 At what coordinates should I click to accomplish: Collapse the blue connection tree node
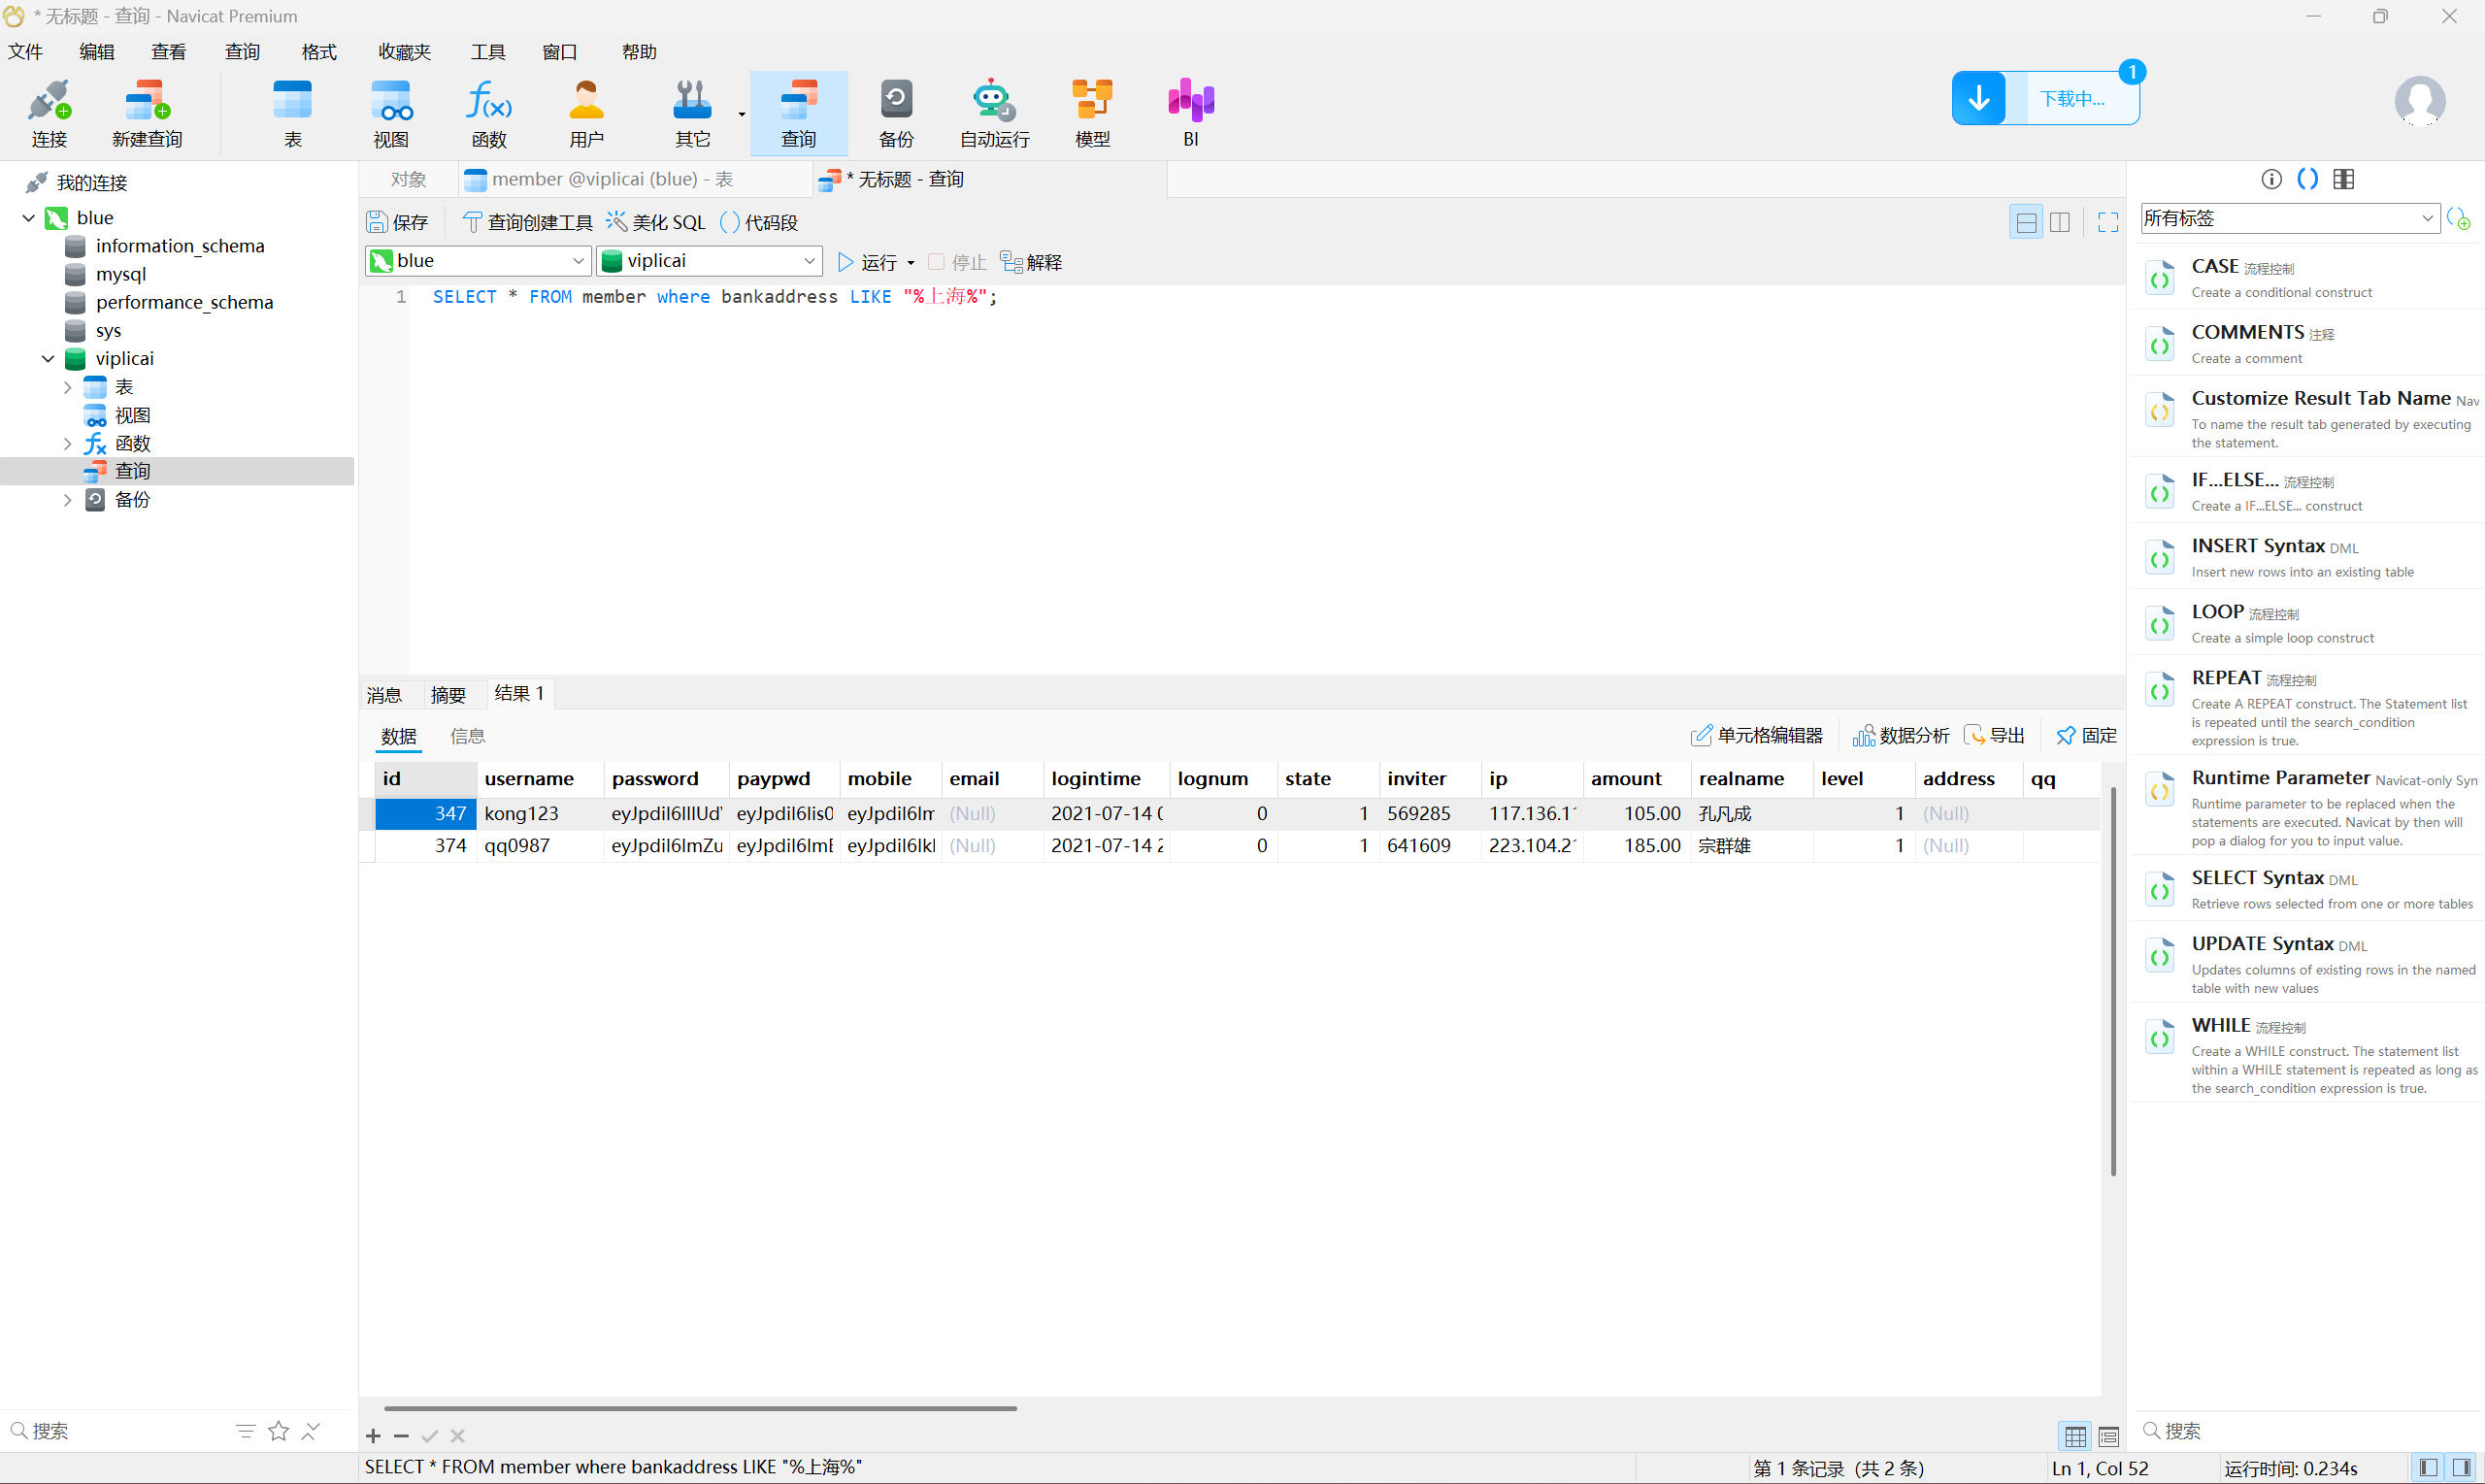coord(29,217)
